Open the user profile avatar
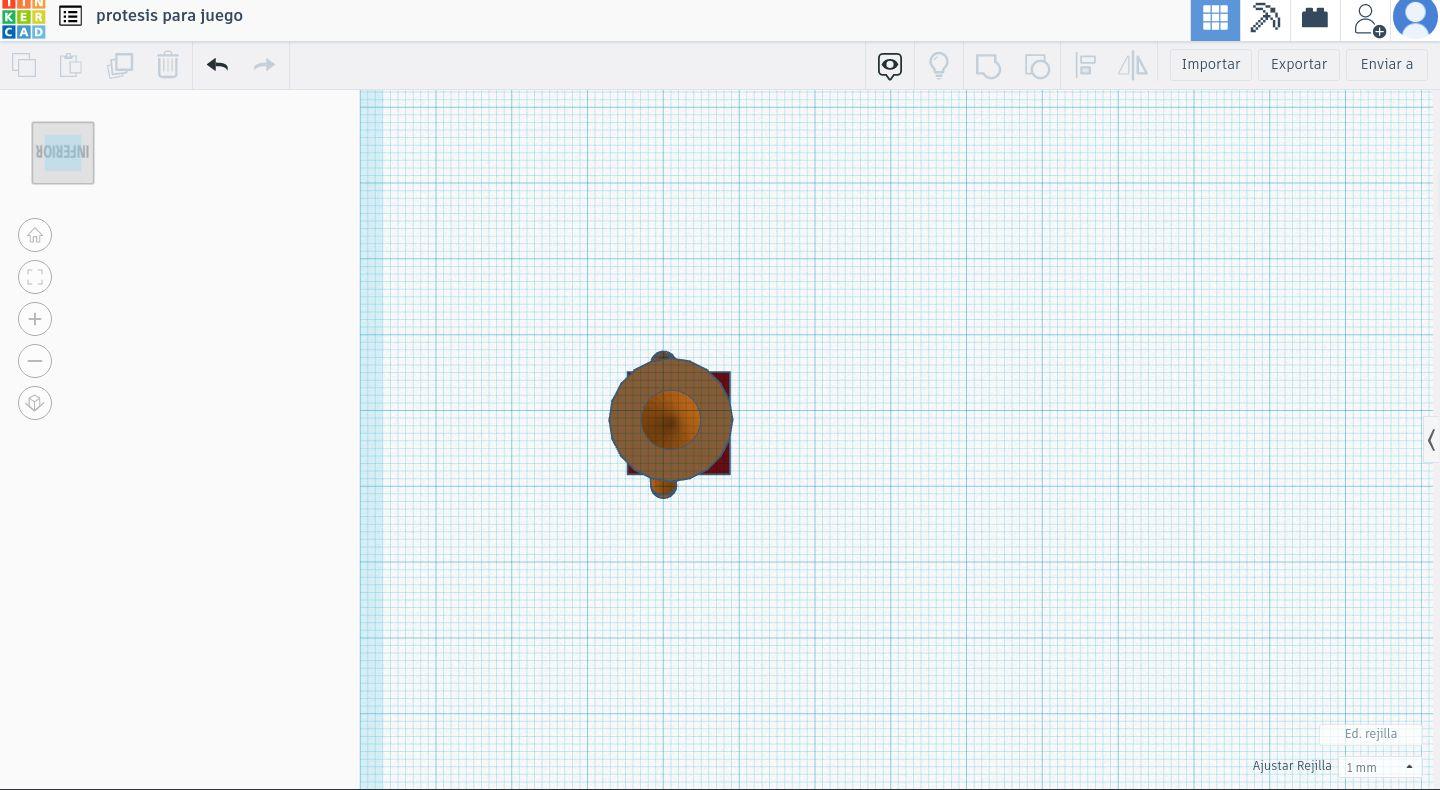 (x=1415, y=19)
